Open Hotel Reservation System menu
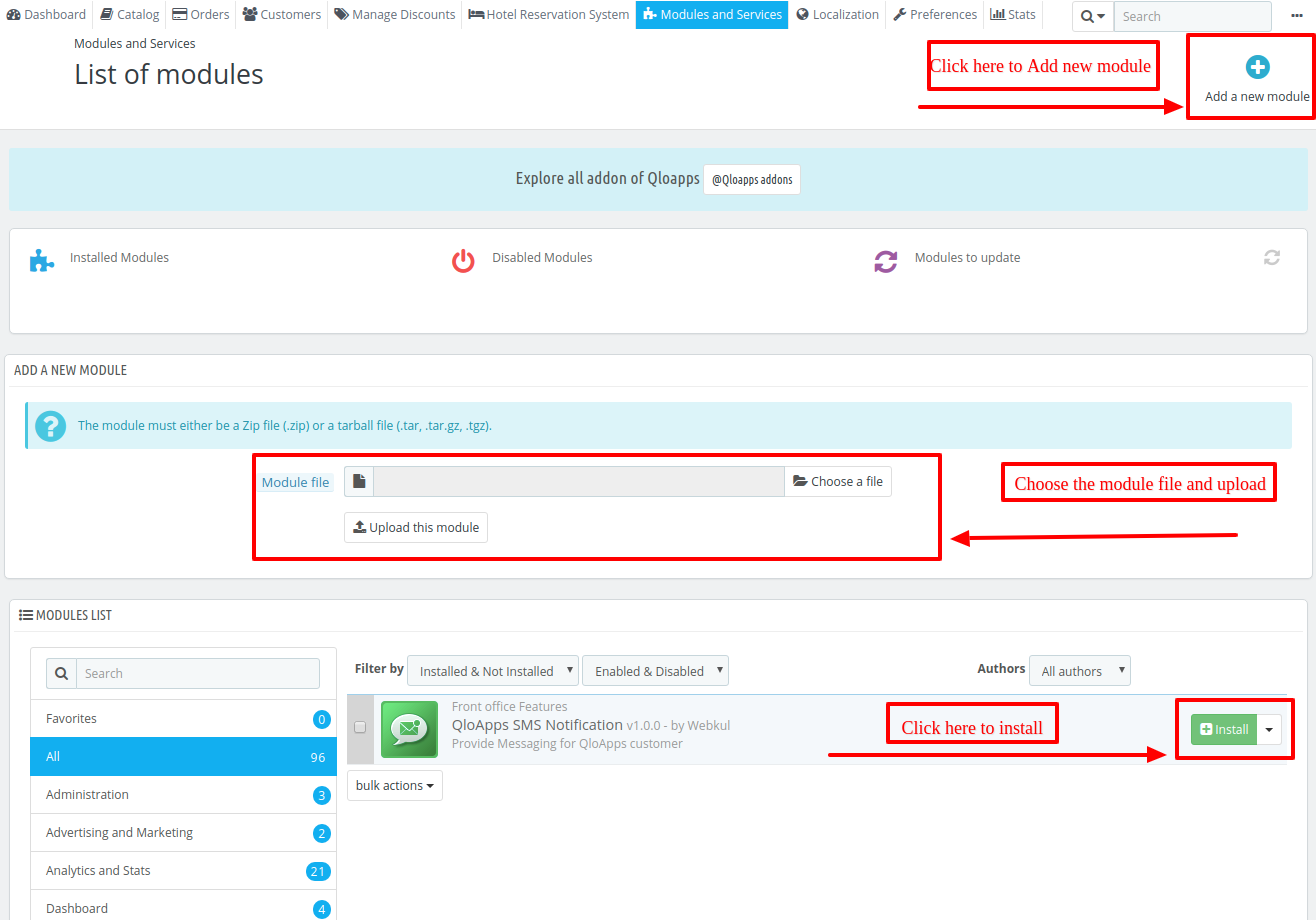Image resolution: width=1316 pixels, height=920 pixels. point(549,14)
